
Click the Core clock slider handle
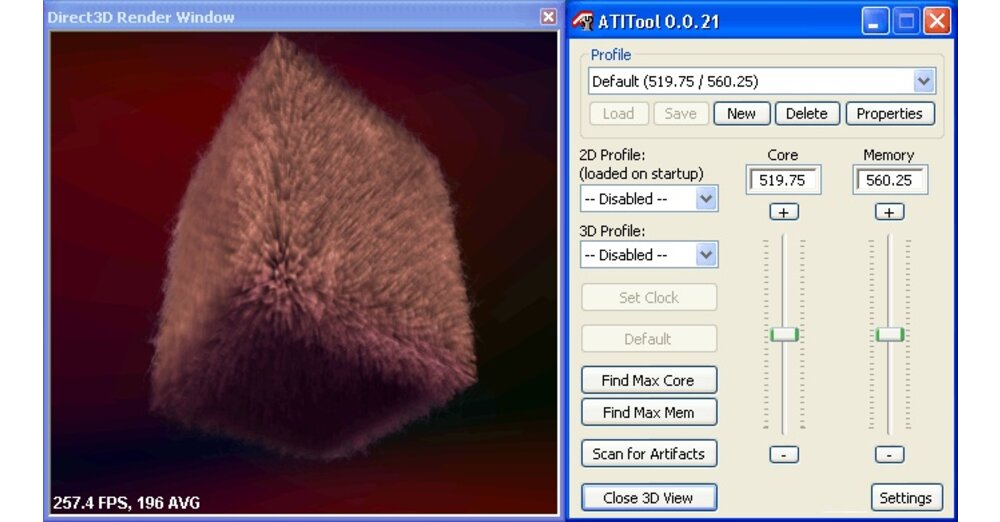pos(784,334)
